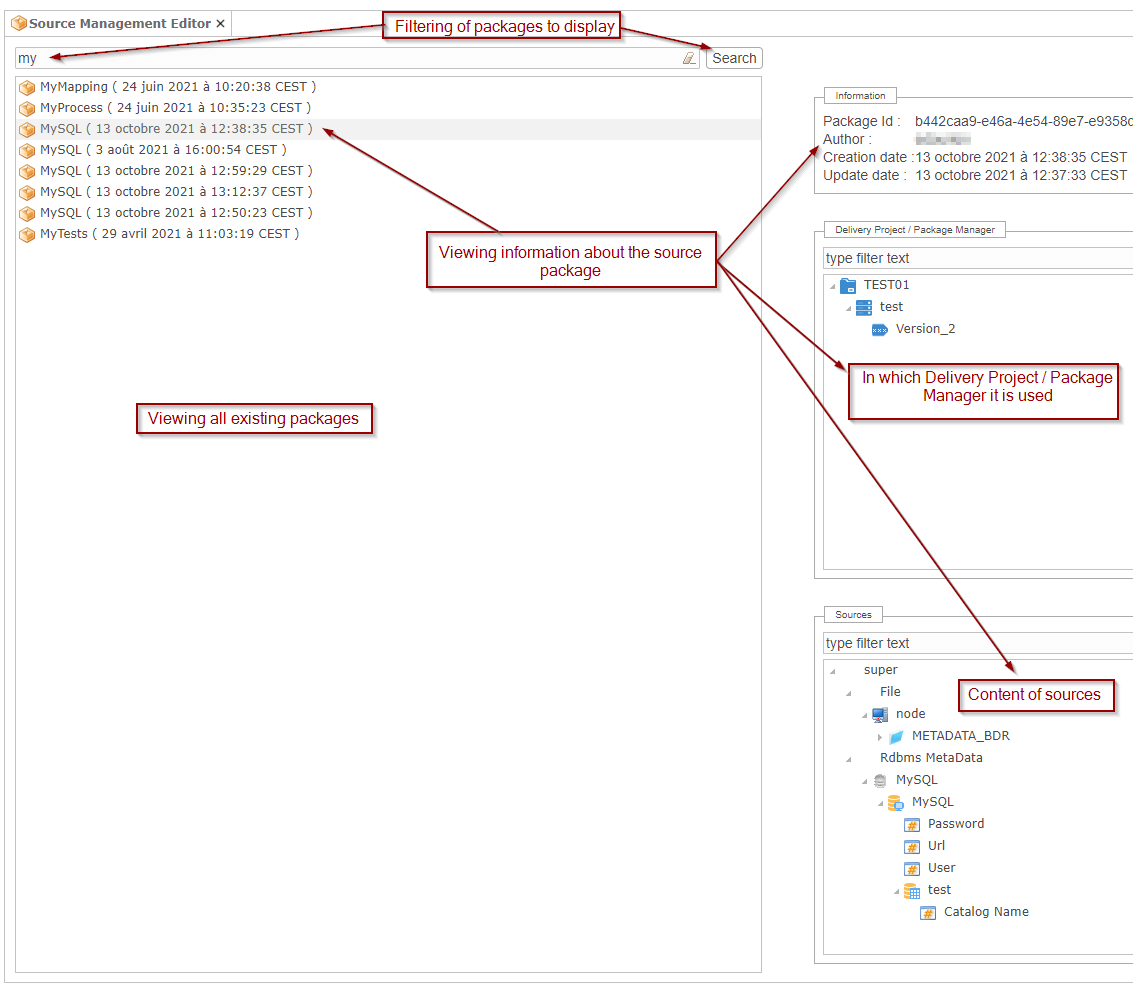Click the METADATA_BDR database icon

895,736
